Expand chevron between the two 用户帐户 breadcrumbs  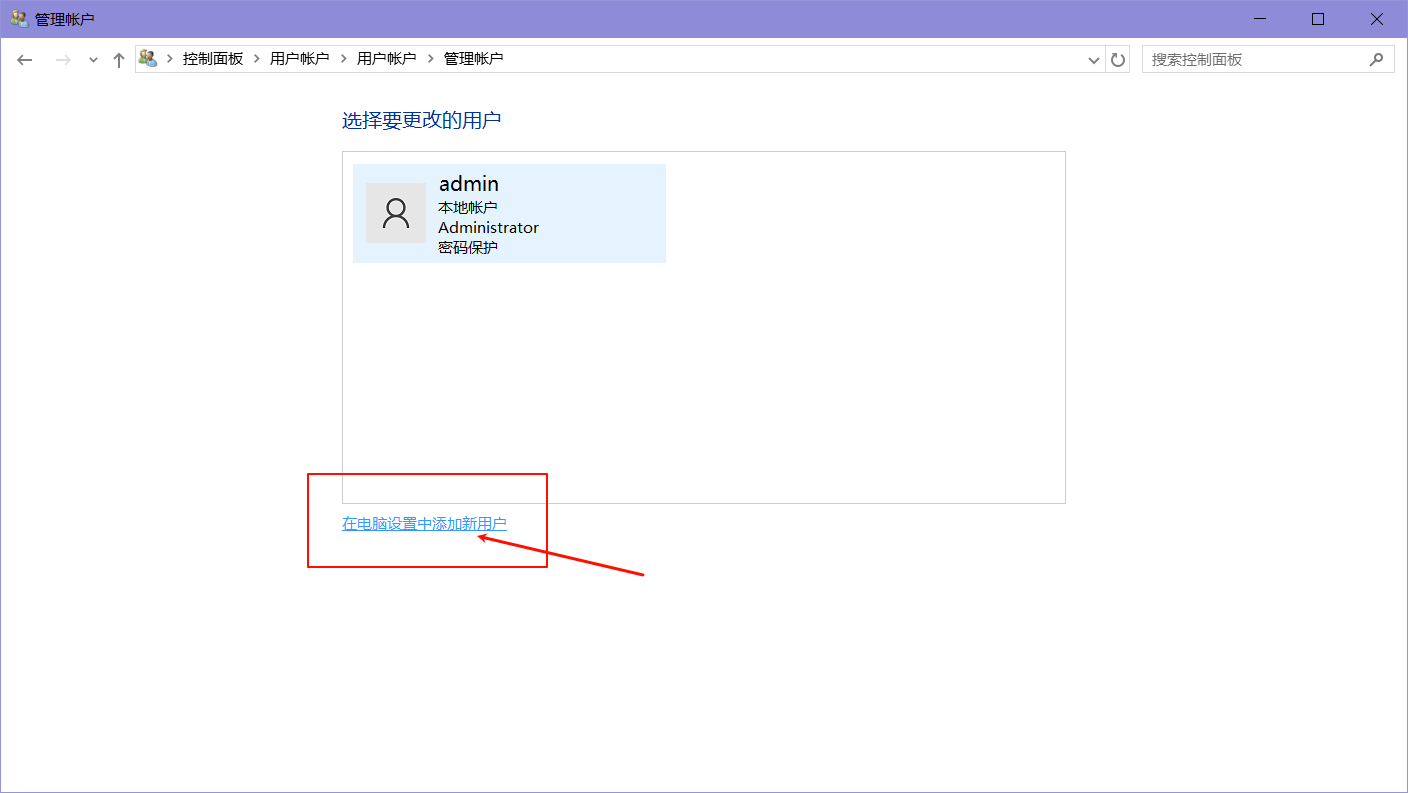(344, 59)
